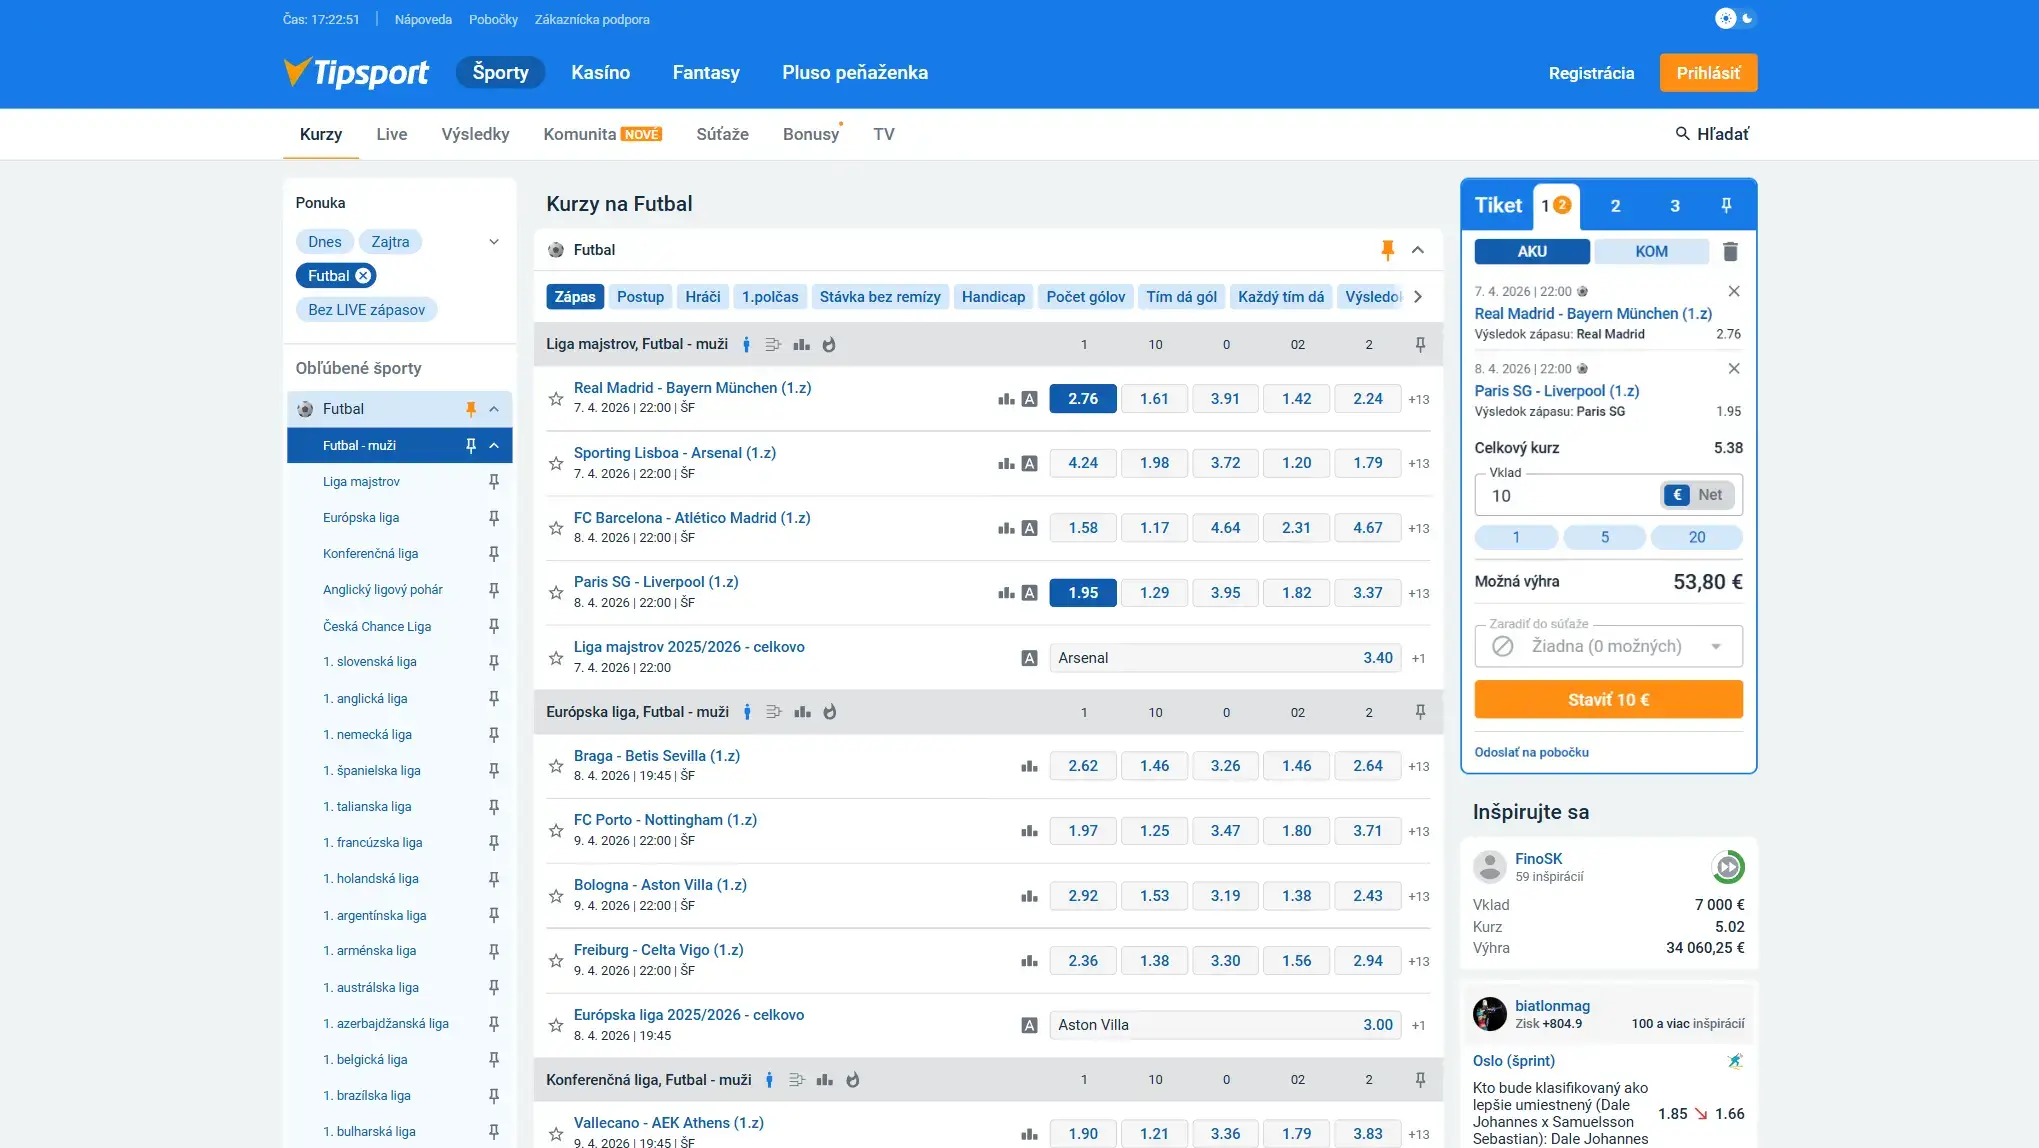The image size is (2039, 1148).
Task: Toggle Sporting Lisboa - Arsenal as favorite star
Action: click(x=556, y=463)
